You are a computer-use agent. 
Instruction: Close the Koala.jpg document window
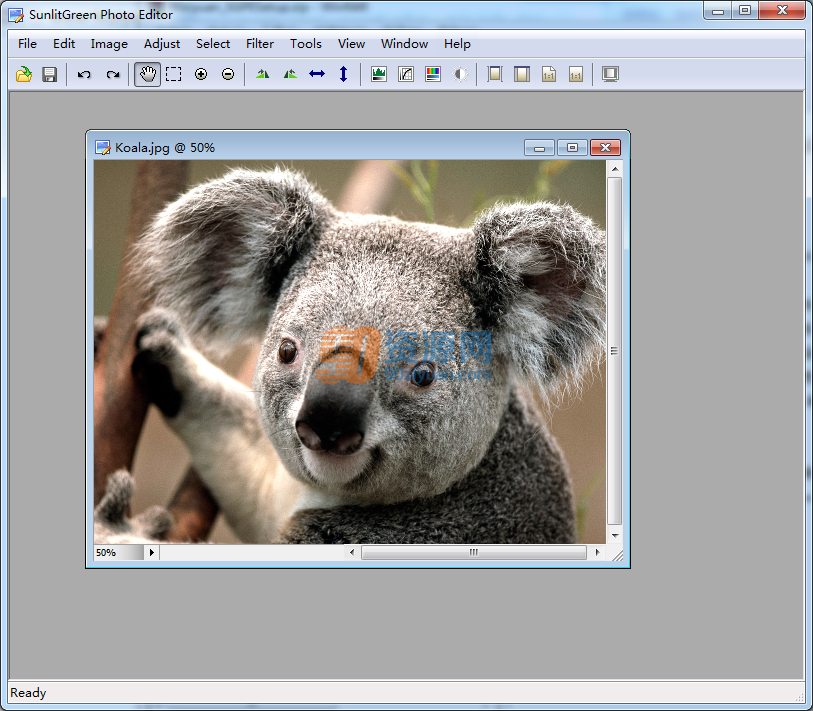605,148
